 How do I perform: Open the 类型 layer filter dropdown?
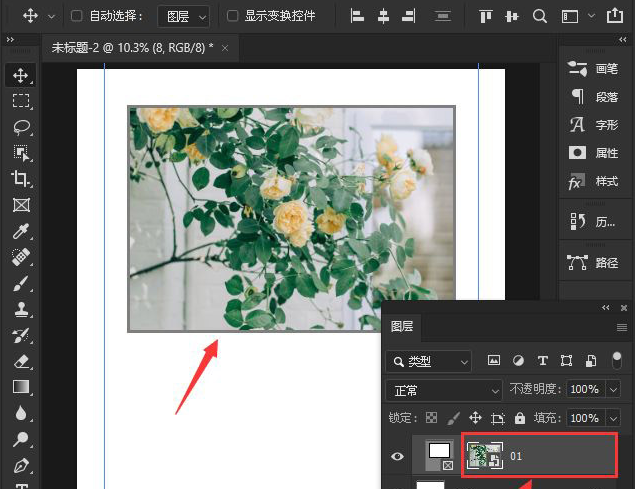point(429,361)
